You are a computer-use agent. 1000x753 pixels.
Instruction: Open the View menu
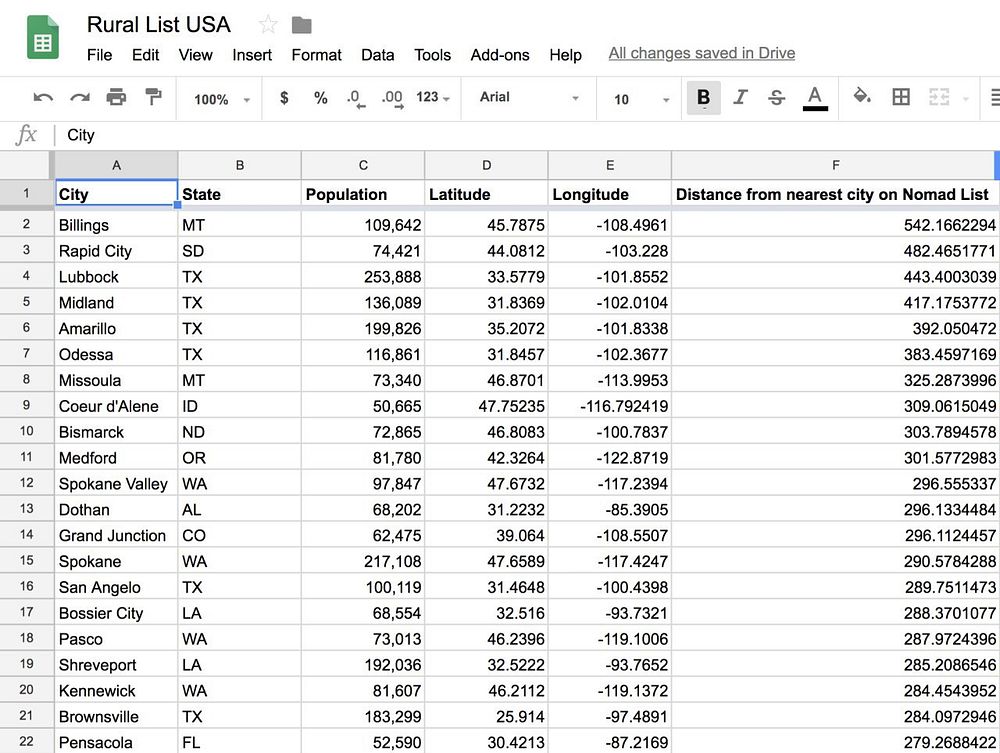(x=195, y=55)
